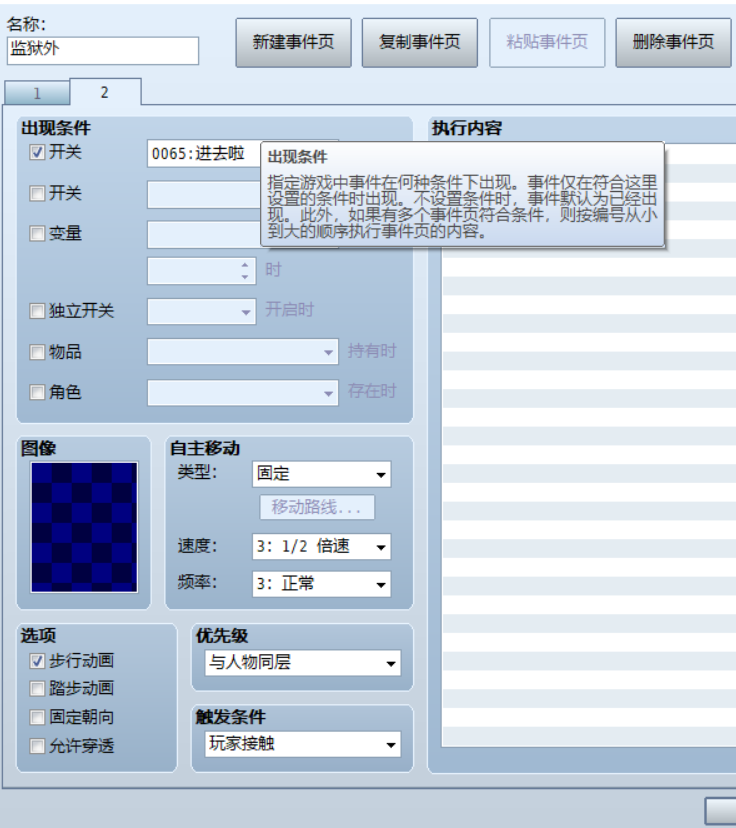Viewport: 736px width, 828px height.
Task: Open the 频率 frequency dropdown
Action: tap(322, 584)
